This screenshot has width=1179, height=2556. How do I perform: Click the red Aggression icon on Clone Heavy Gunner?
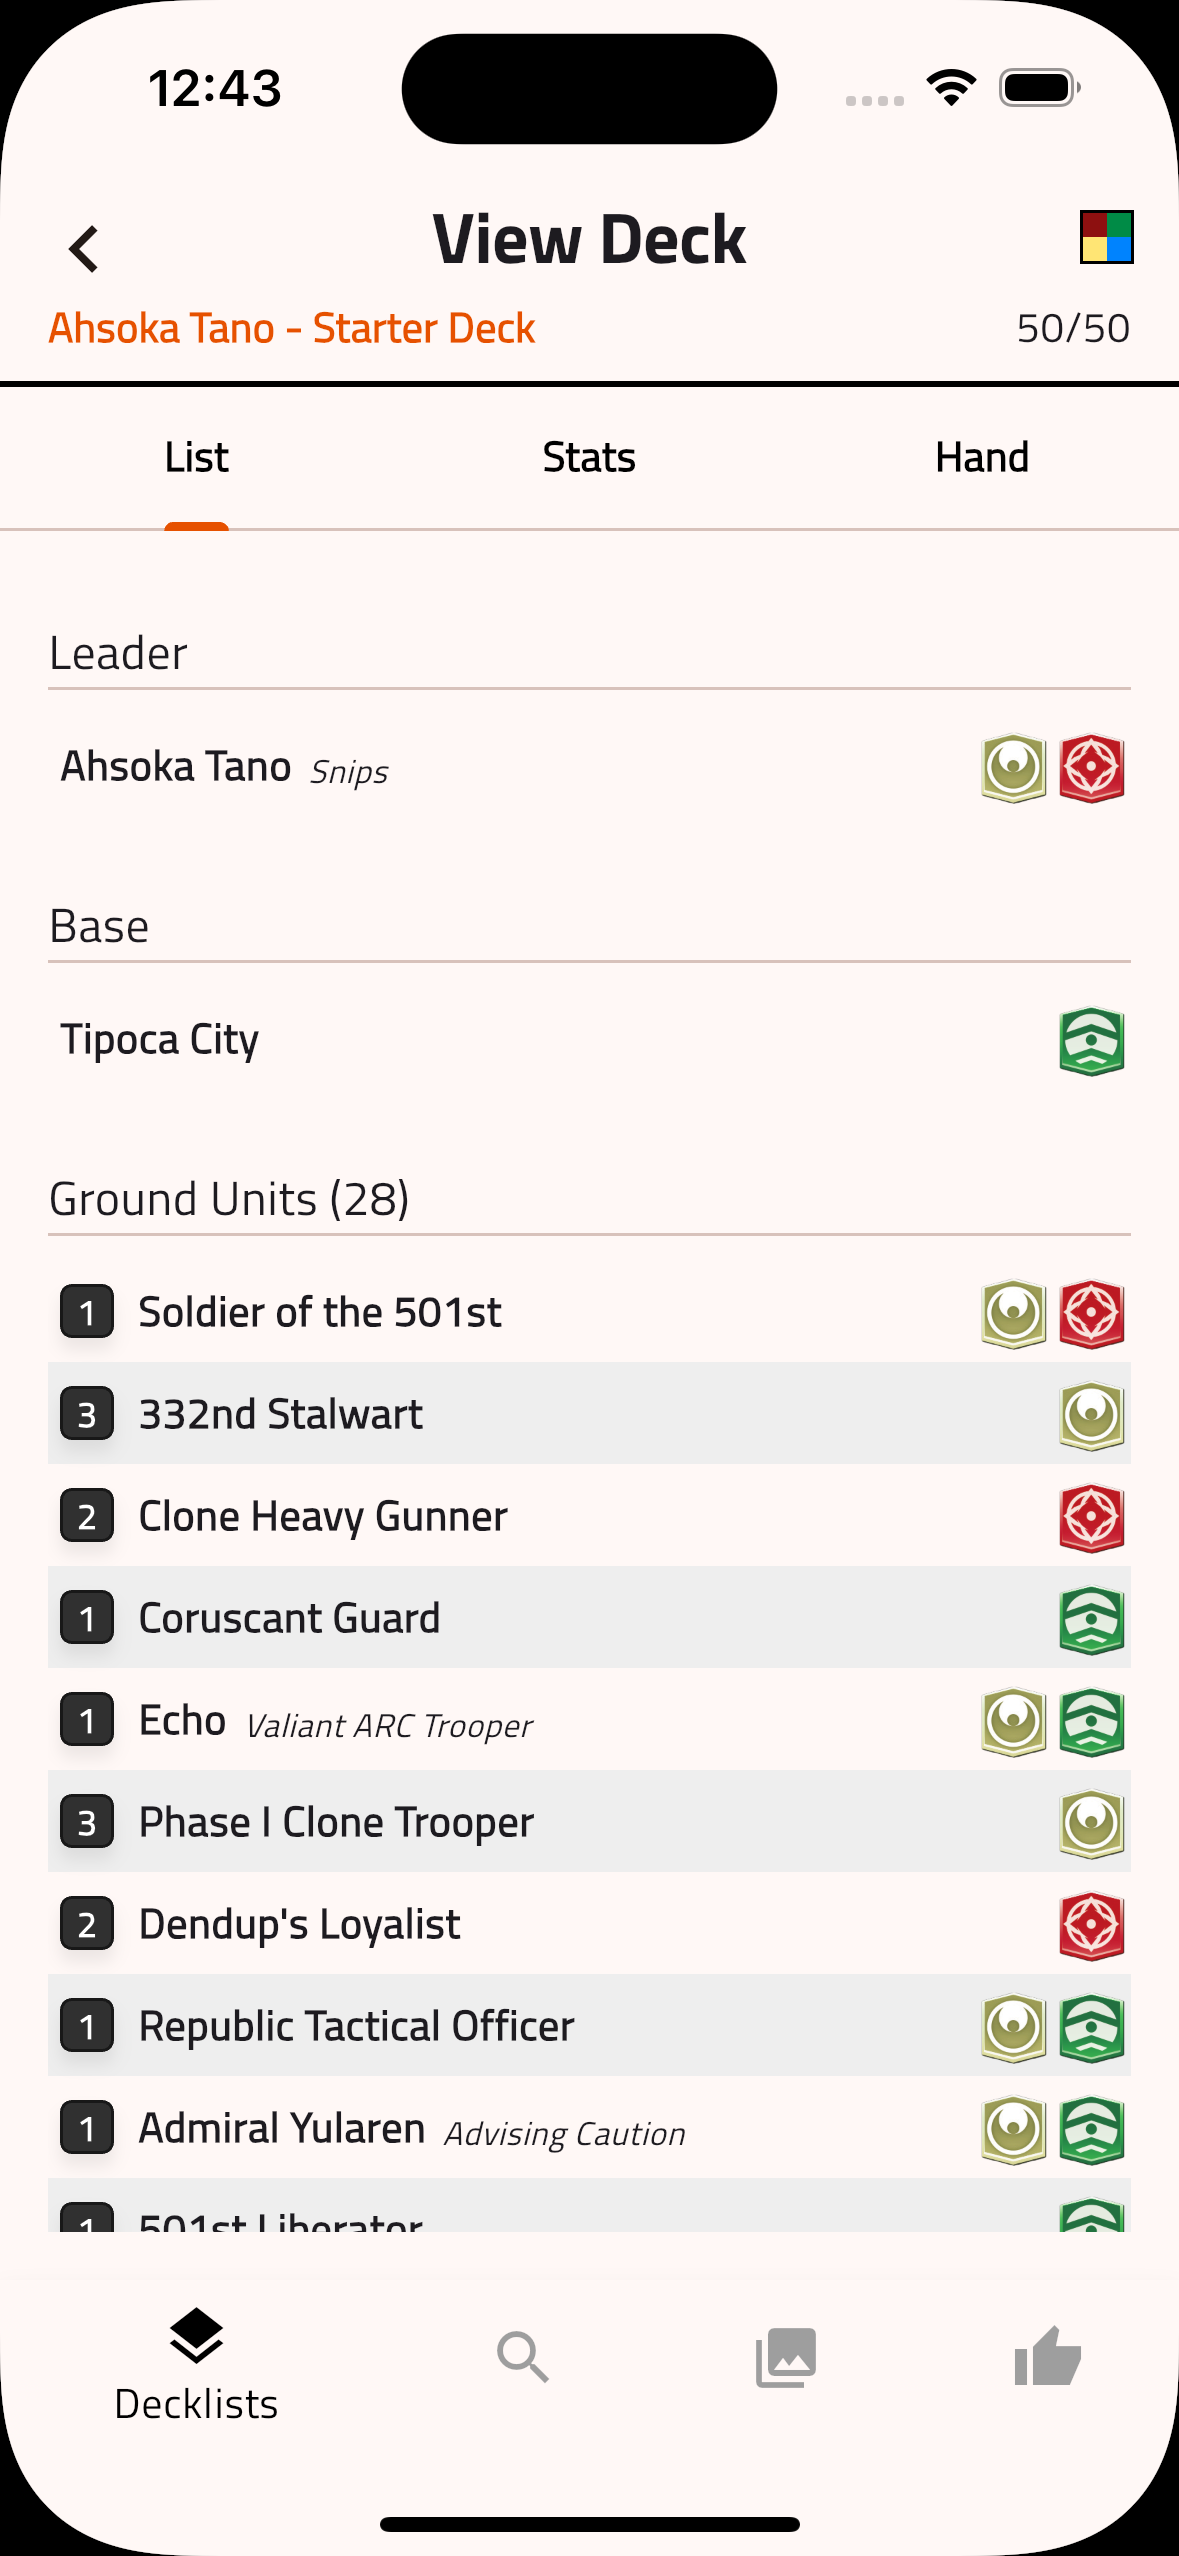(x=1090, y=1516)
